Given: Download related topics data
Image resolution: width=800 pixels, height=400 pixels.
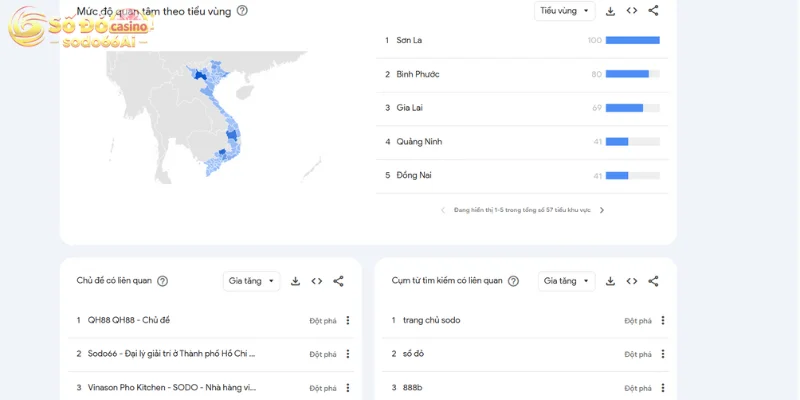Looking at the screenshot, I should pyautogui.click(x=295, y=281).
